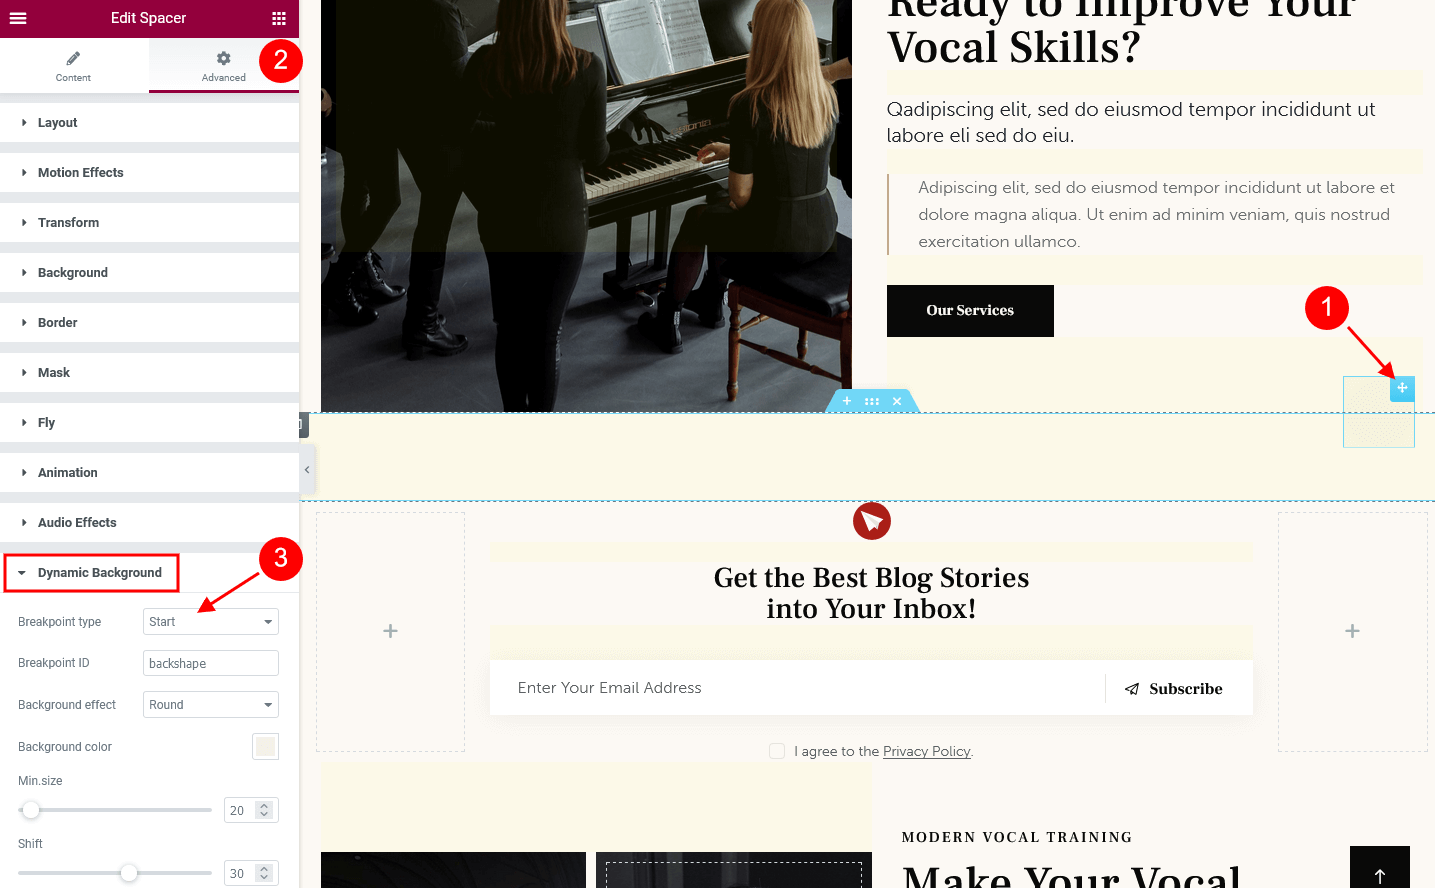This screenshot has width=1435, height=888.
Task: Collapse the editor panel with the side arrow
Action: point(307,469)
